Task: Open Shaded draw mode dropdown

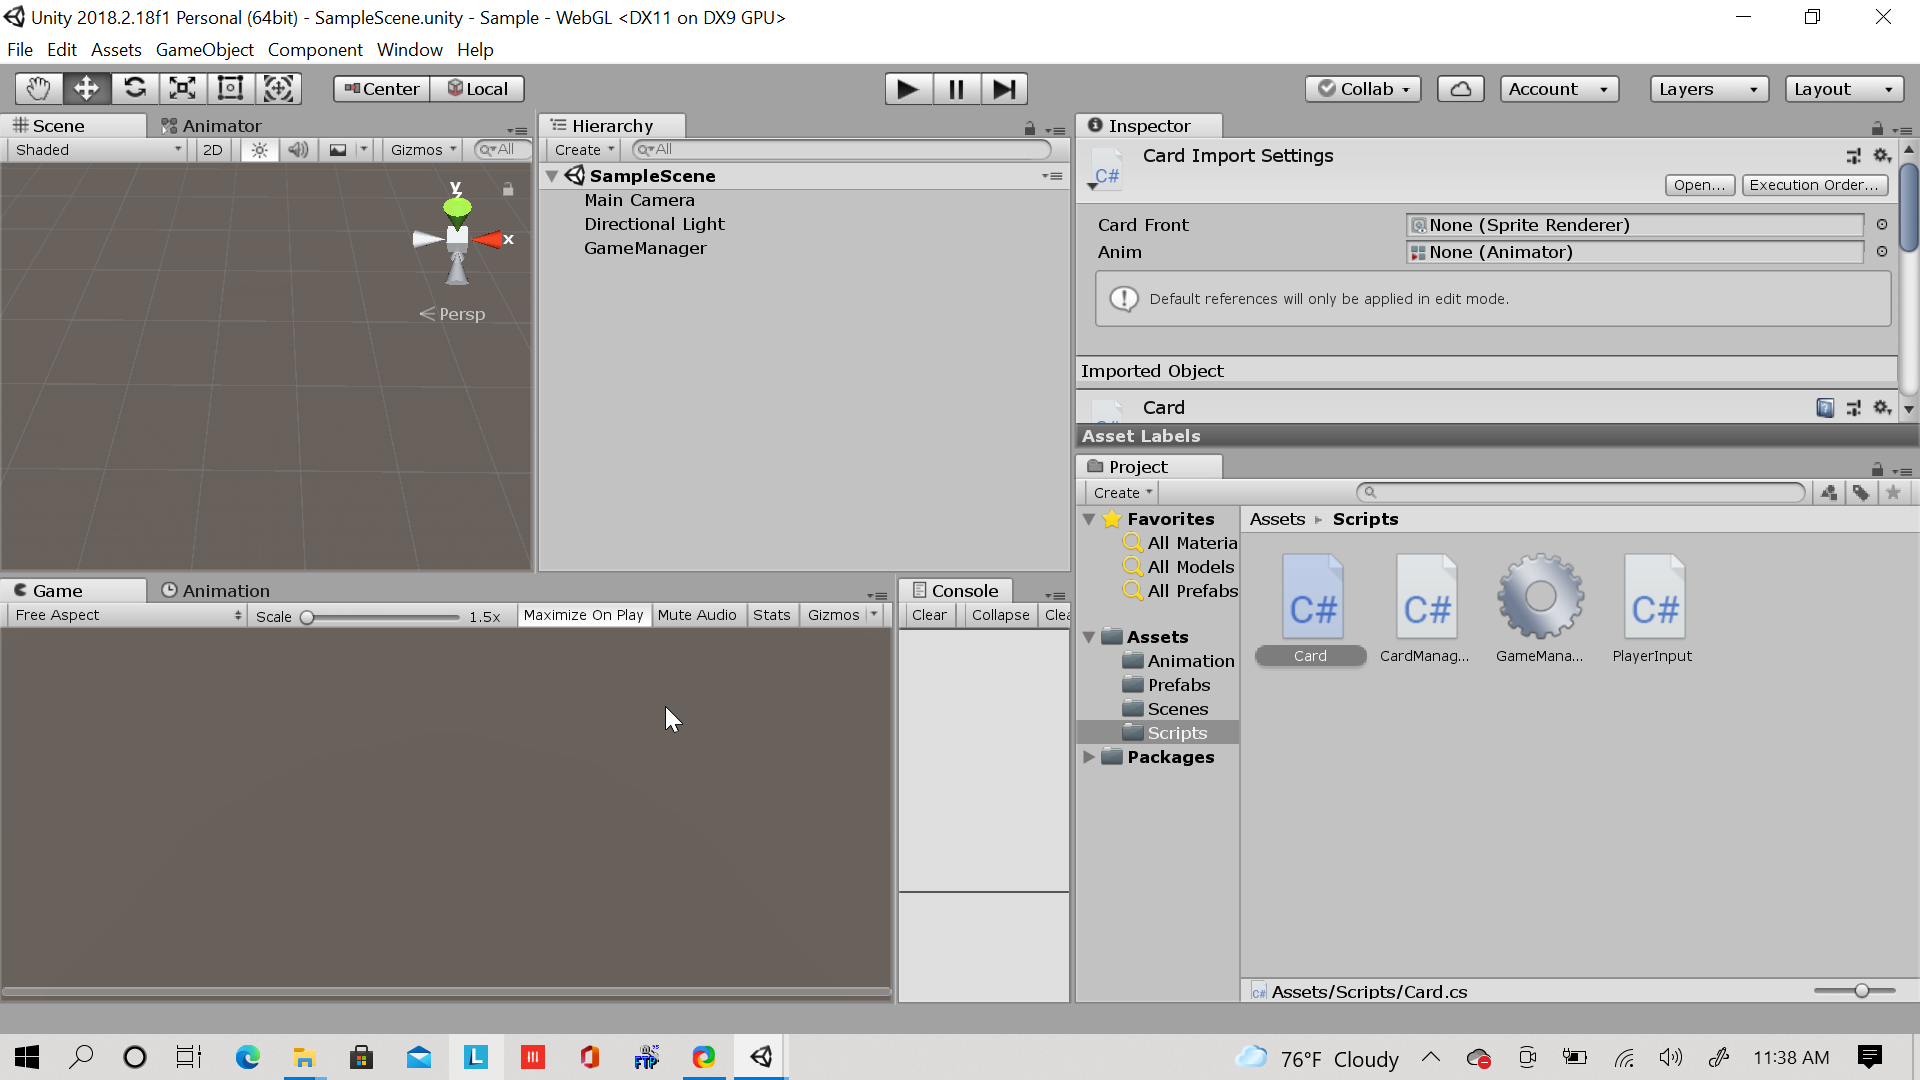Action: point(97,150)
